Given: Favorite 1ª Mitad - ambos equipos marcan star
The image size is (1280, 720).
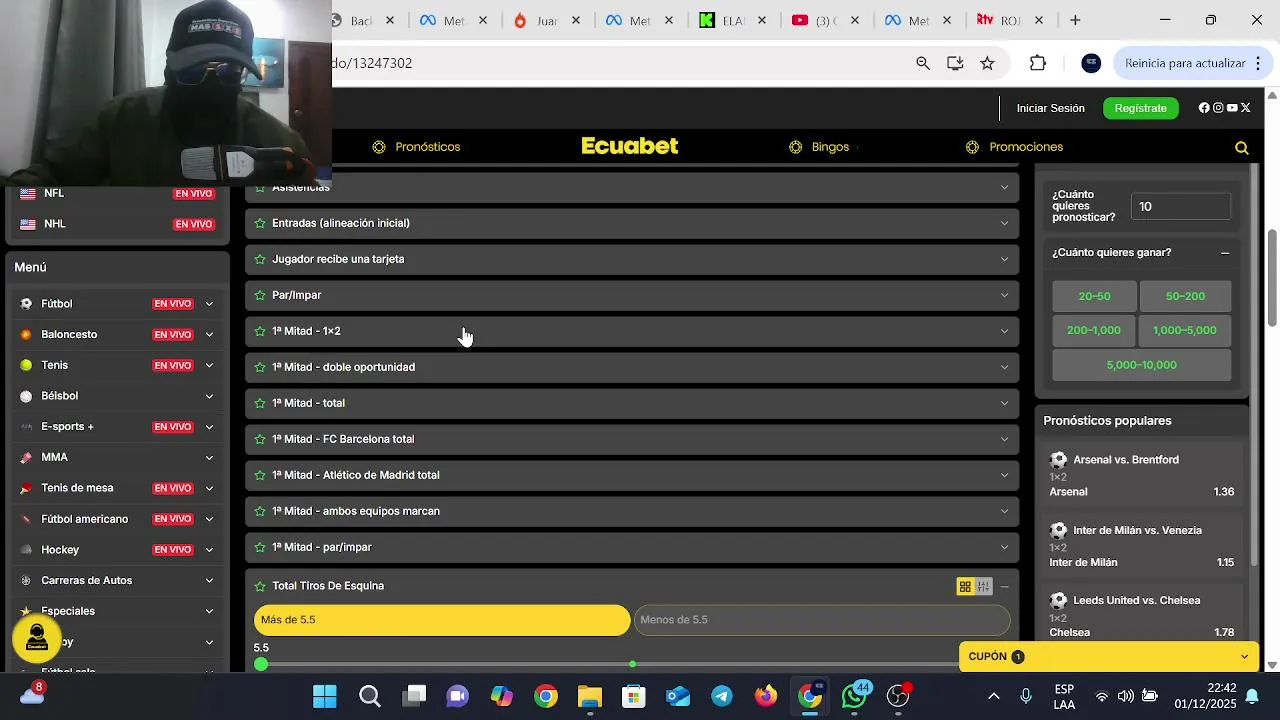Looking at the screenshot, I should [x=260, y=511].
